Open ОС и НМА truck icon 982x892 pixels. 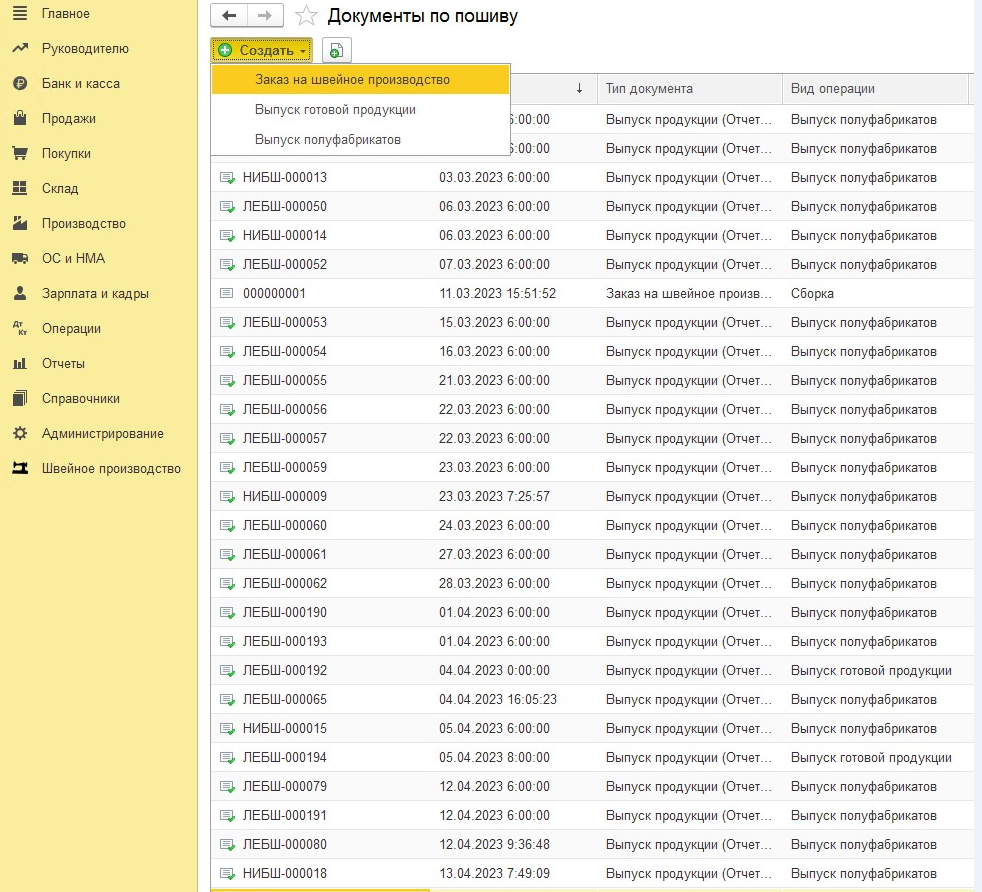click(20, 258)
